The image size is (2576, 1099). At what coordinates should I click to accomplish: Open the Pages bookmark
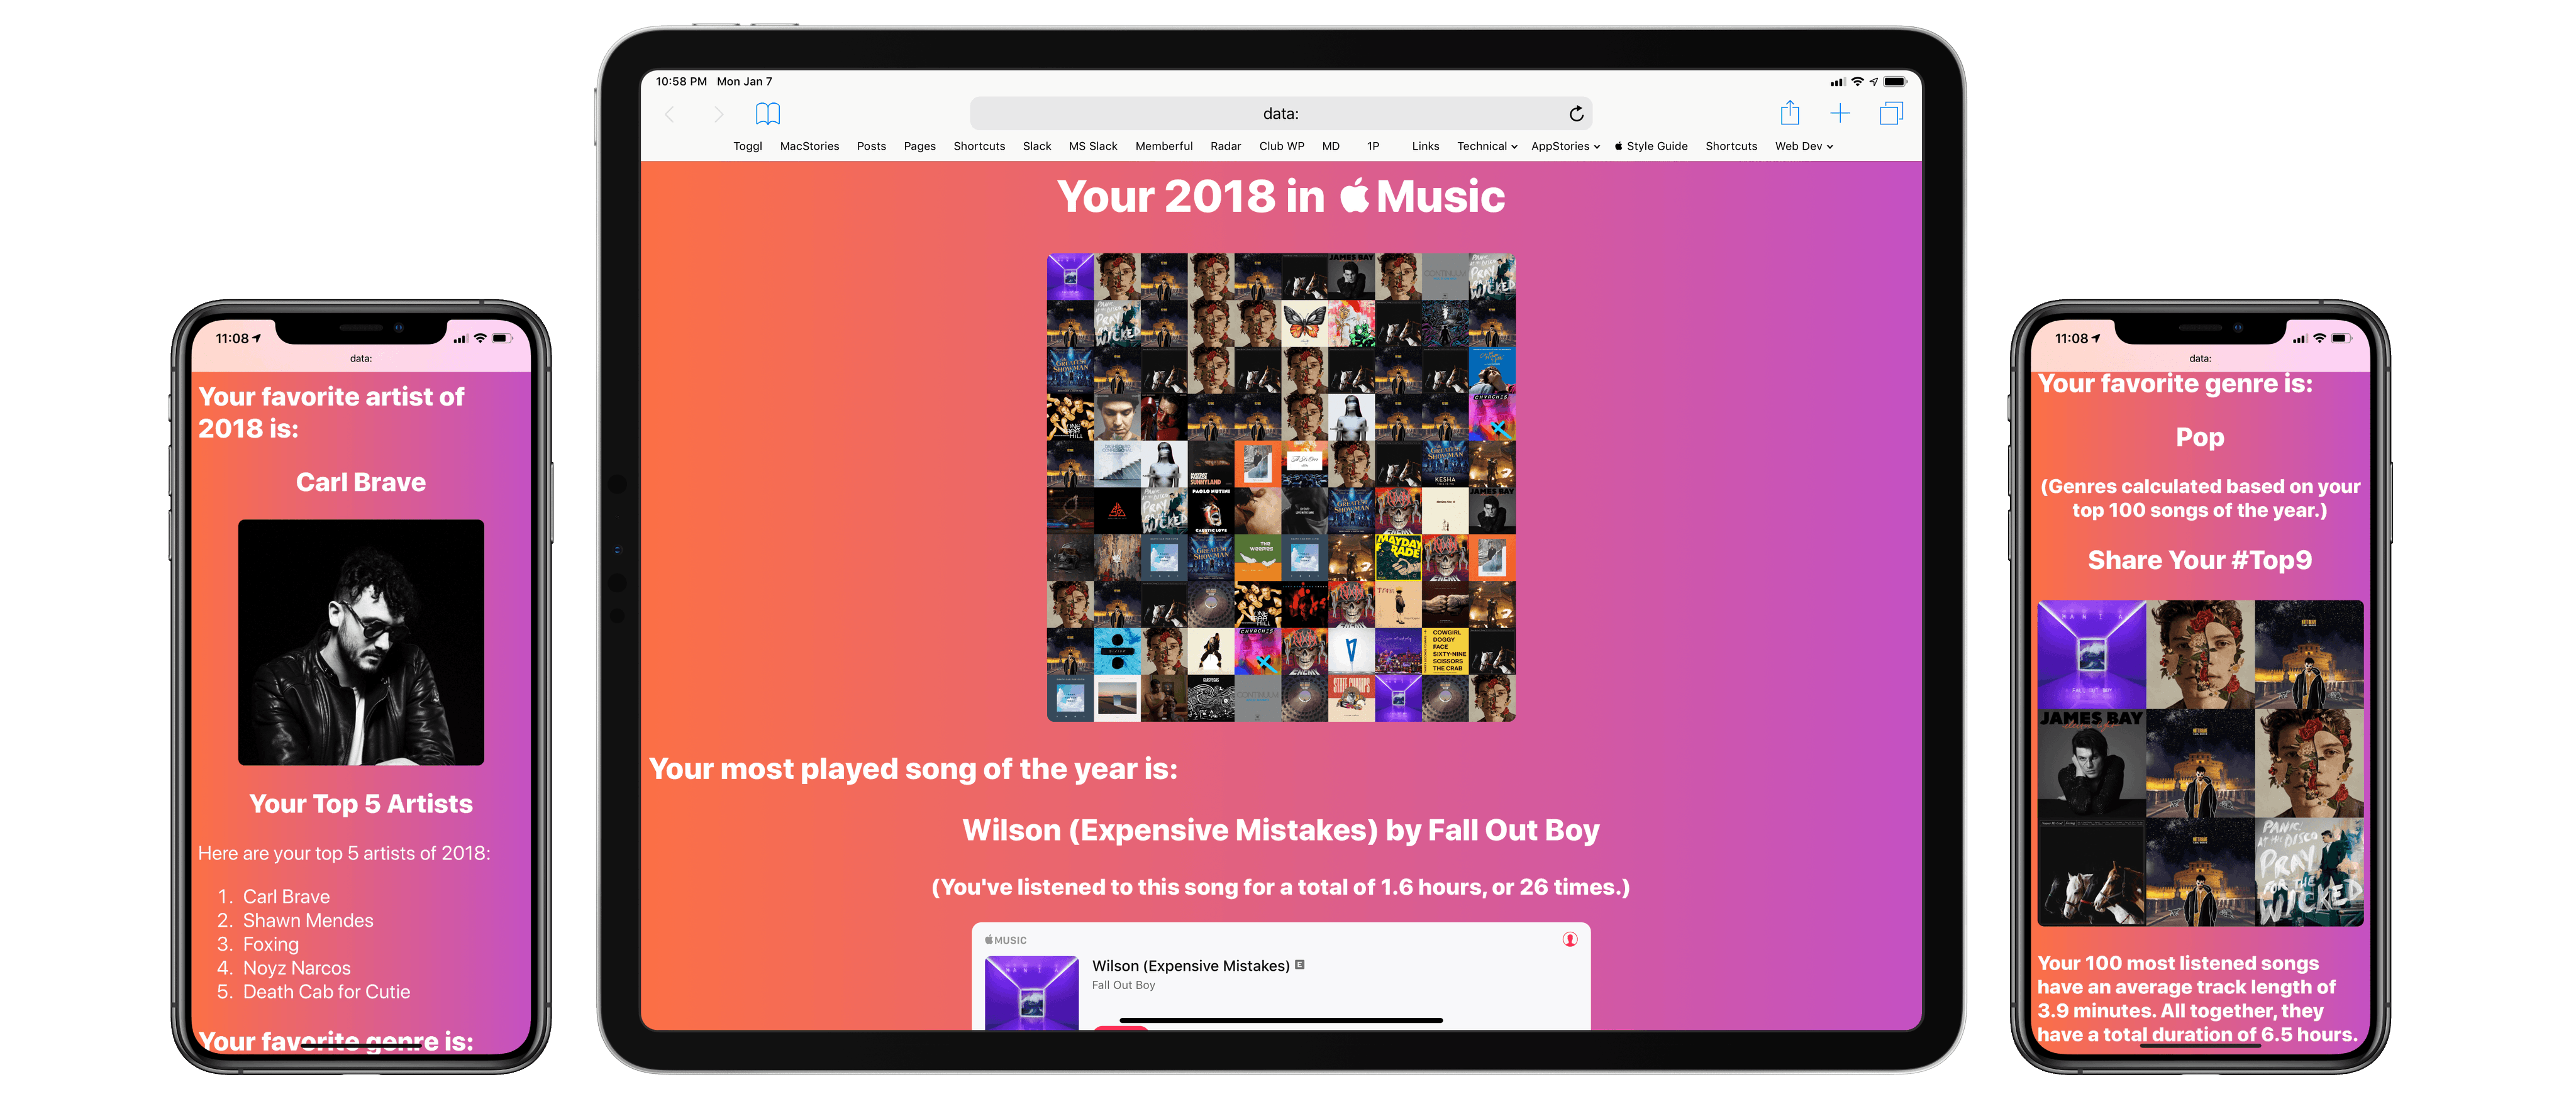tap(919, 146)
